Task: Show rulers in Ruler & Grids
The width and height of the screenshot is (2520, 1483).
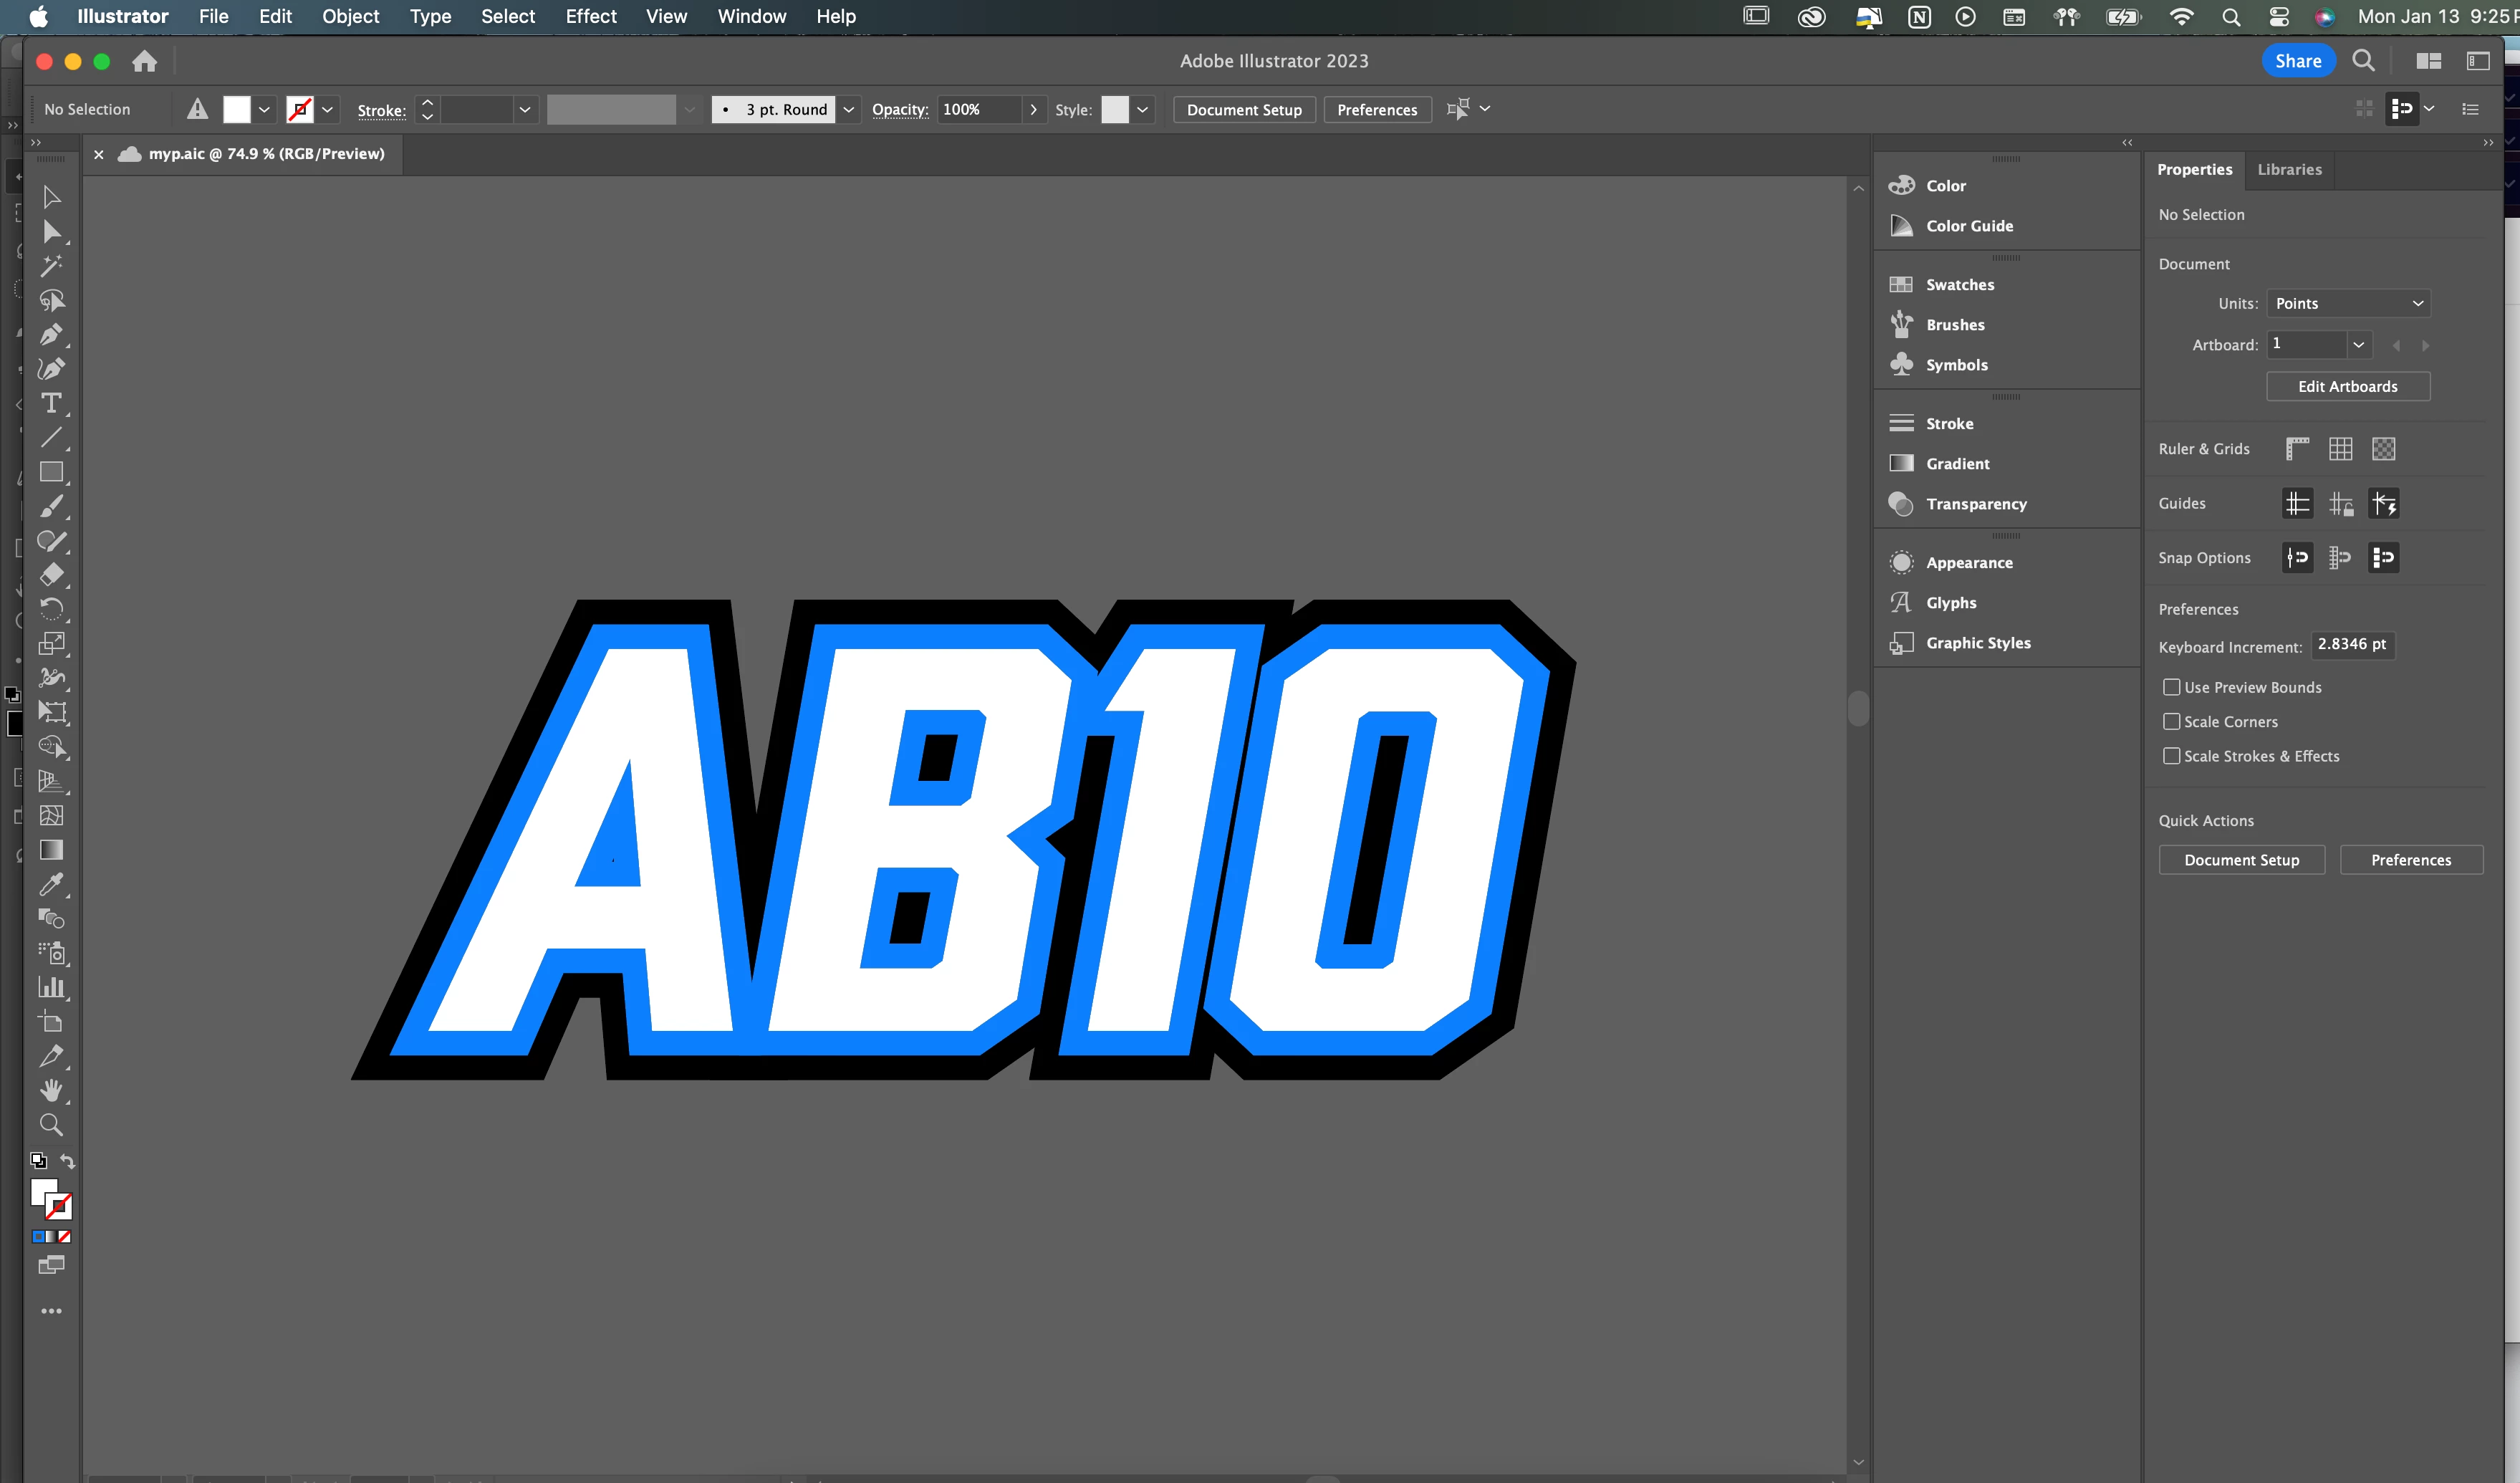Action: [2297, 449]
